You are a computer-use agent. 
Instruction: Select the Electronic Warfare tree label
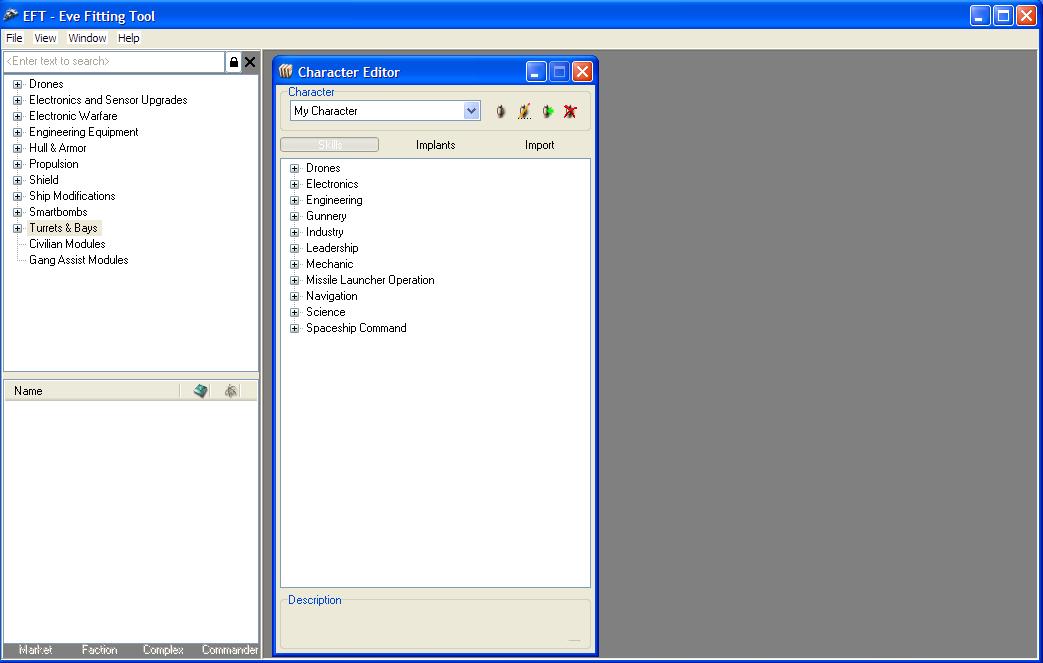tap(73, 116)
